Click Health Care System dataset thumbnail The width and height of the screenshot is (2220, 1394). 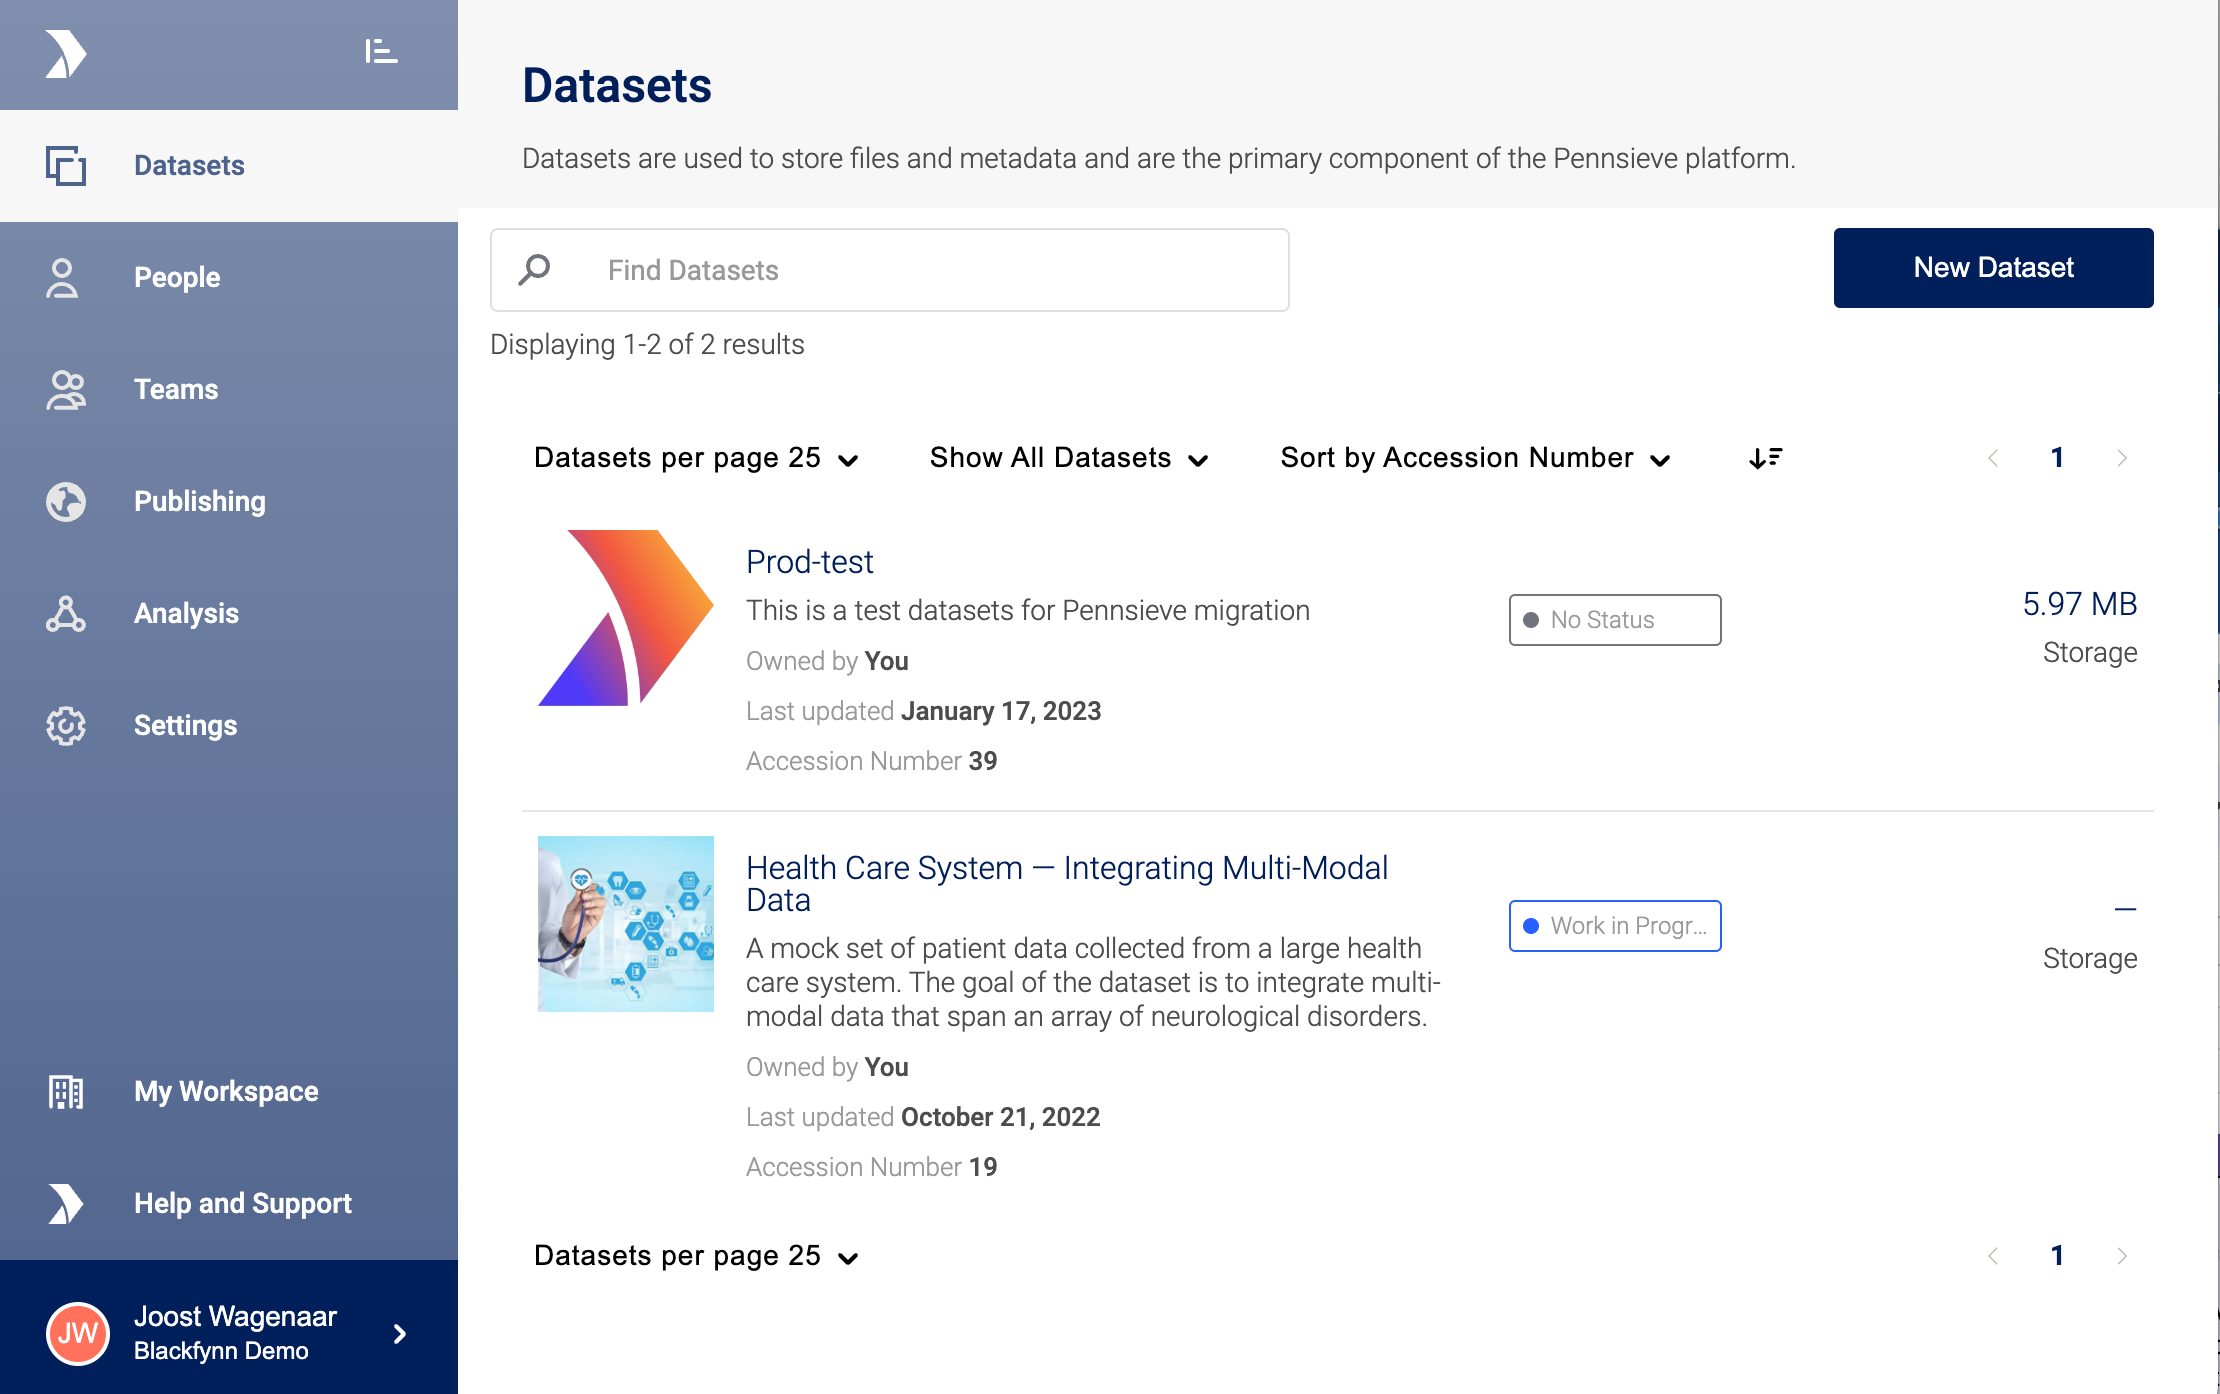626,923
